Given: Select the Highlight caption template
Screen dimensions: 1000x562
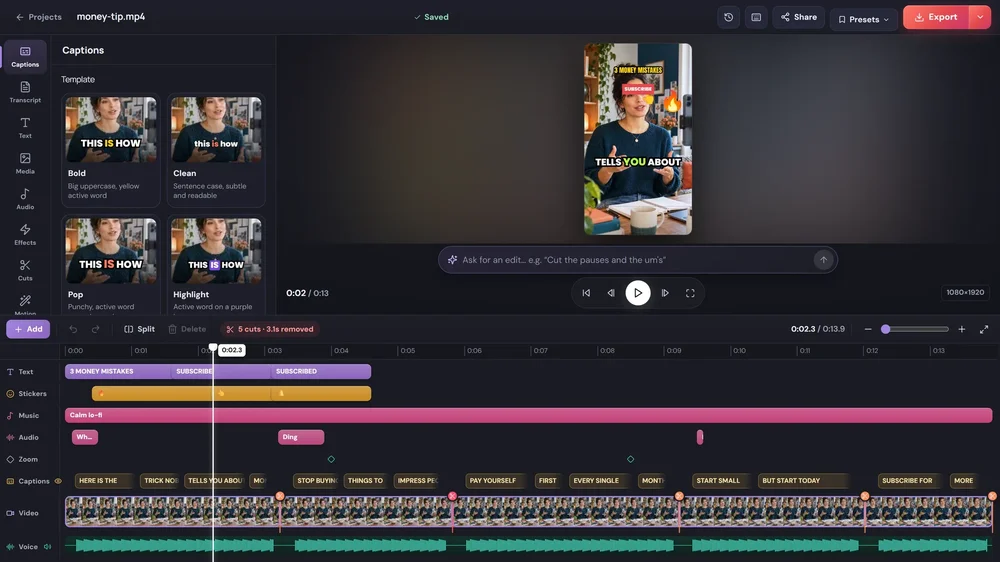Looking at the screenshot, I should pyautogui.click(x=216, y=265).
